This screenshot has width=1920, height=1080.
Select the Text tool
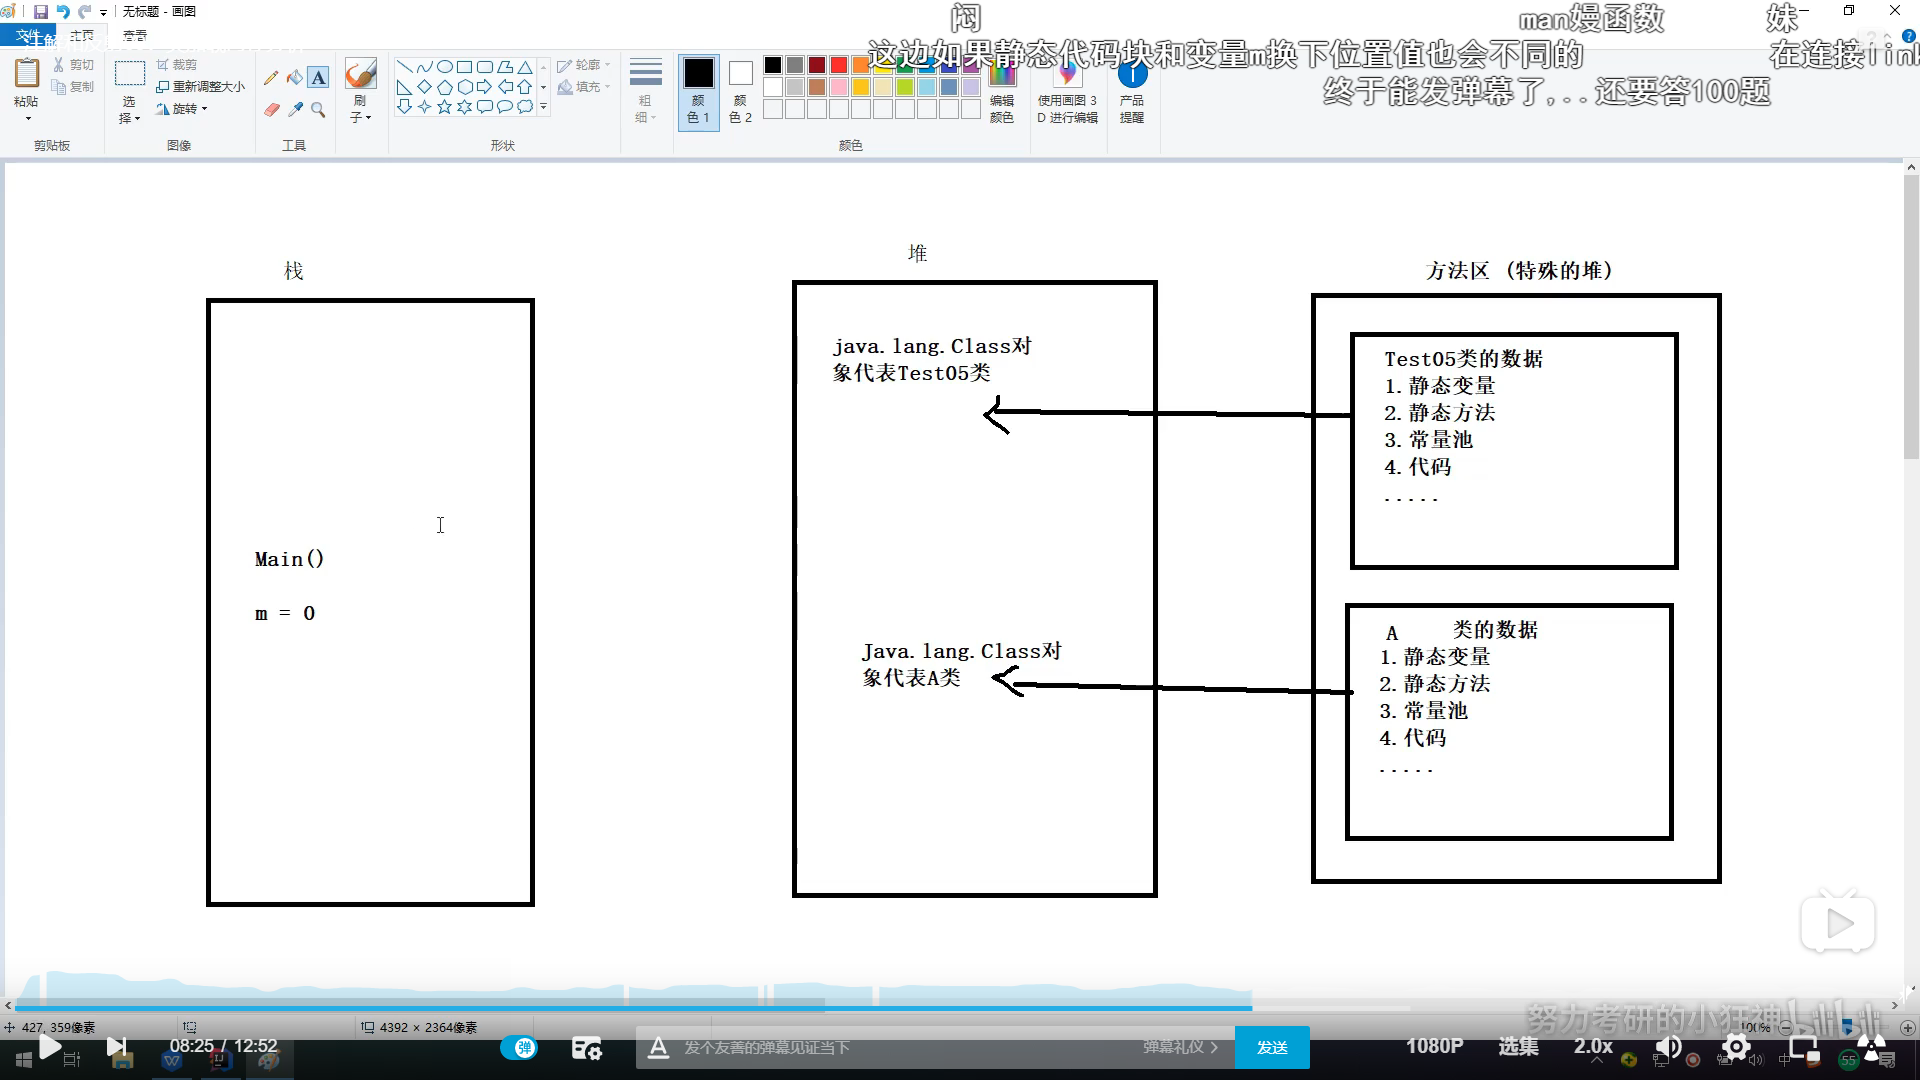[318, 78]
